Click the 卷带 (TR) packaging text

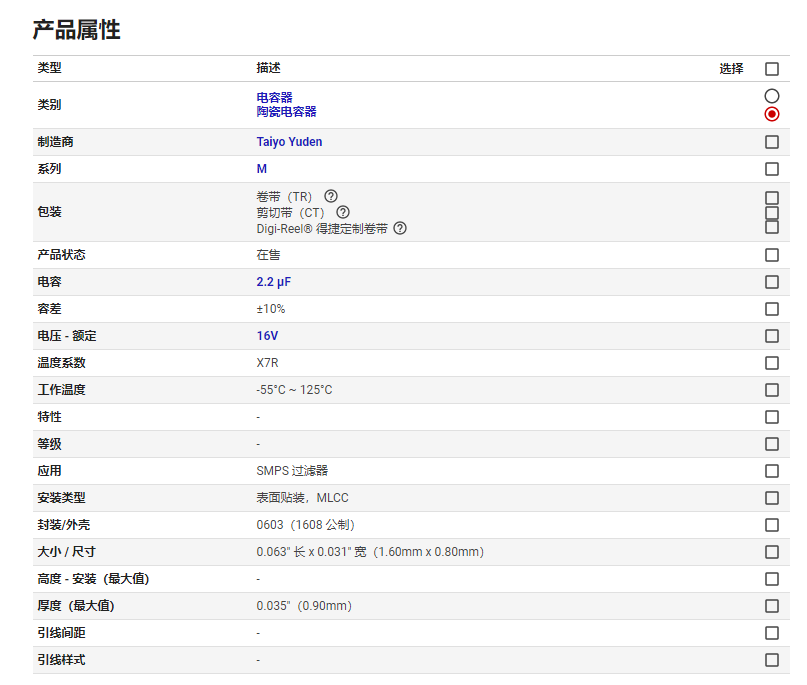click(284, 197)
